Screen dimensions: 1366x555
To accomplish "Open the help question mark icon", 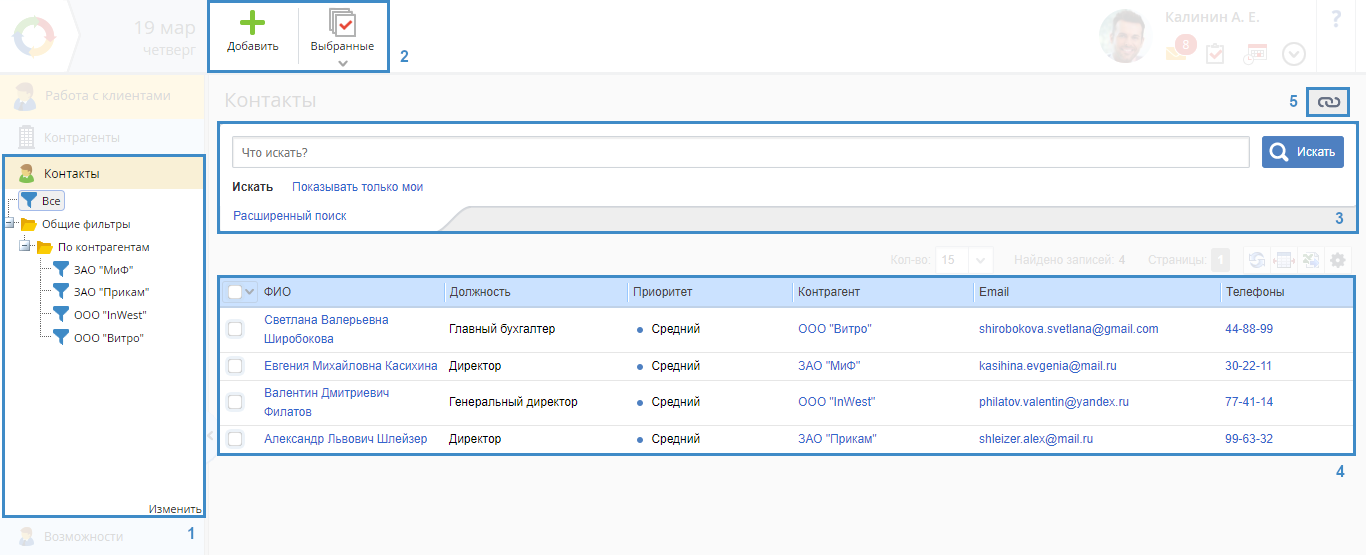I will click(x=1336, y=20).
